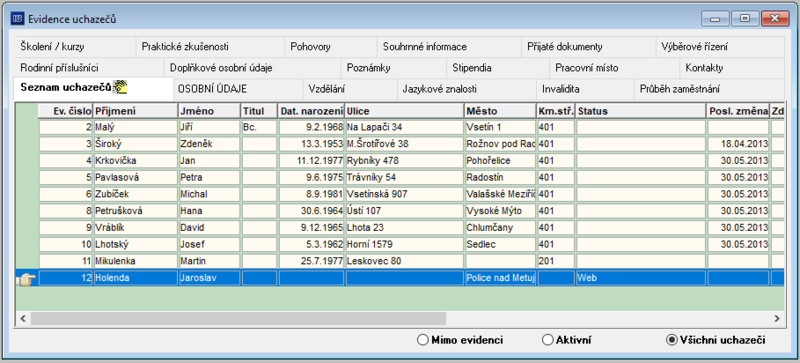Select the surname cell Lhotský
800x363 pixels.
[x=135, y=245]
